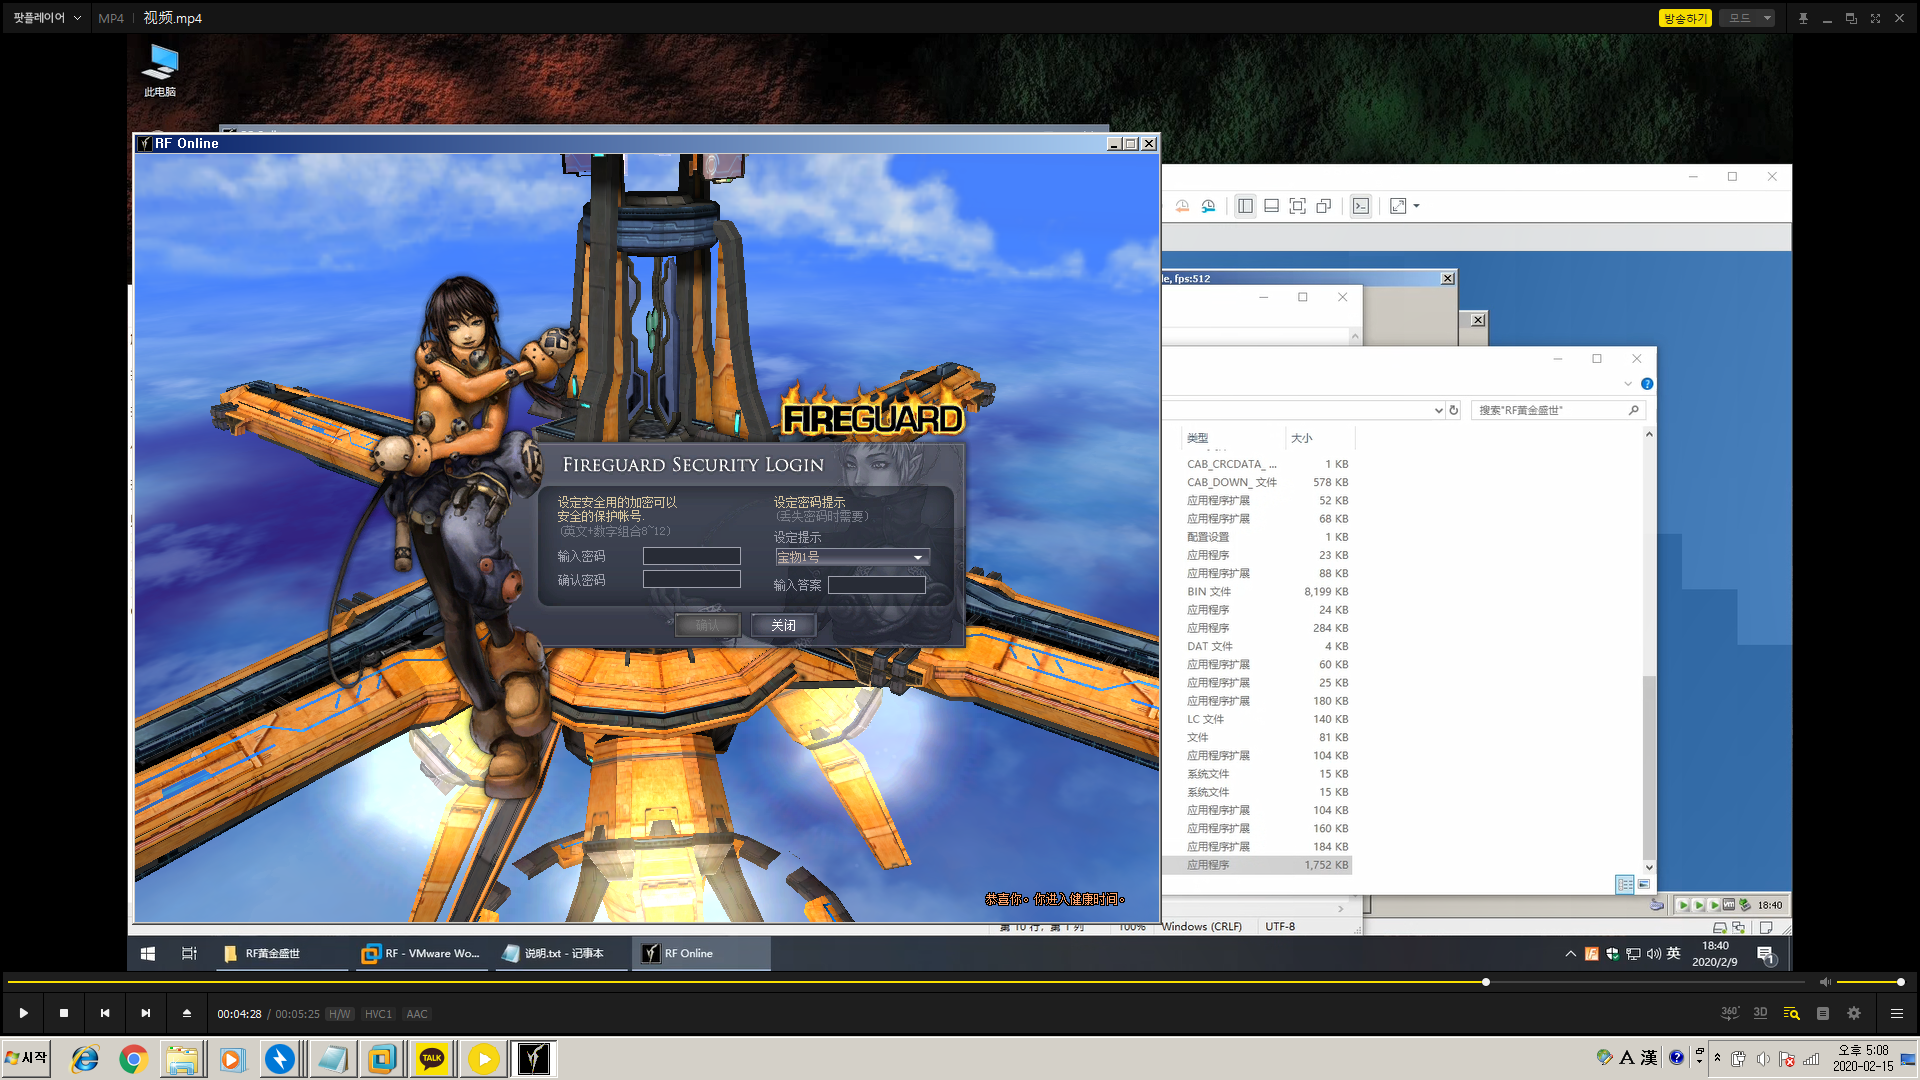Image resolution: width=1920 pixels, height=1080 pixels.
Task: Pin the player window on top
Action: click(1803, 18)
